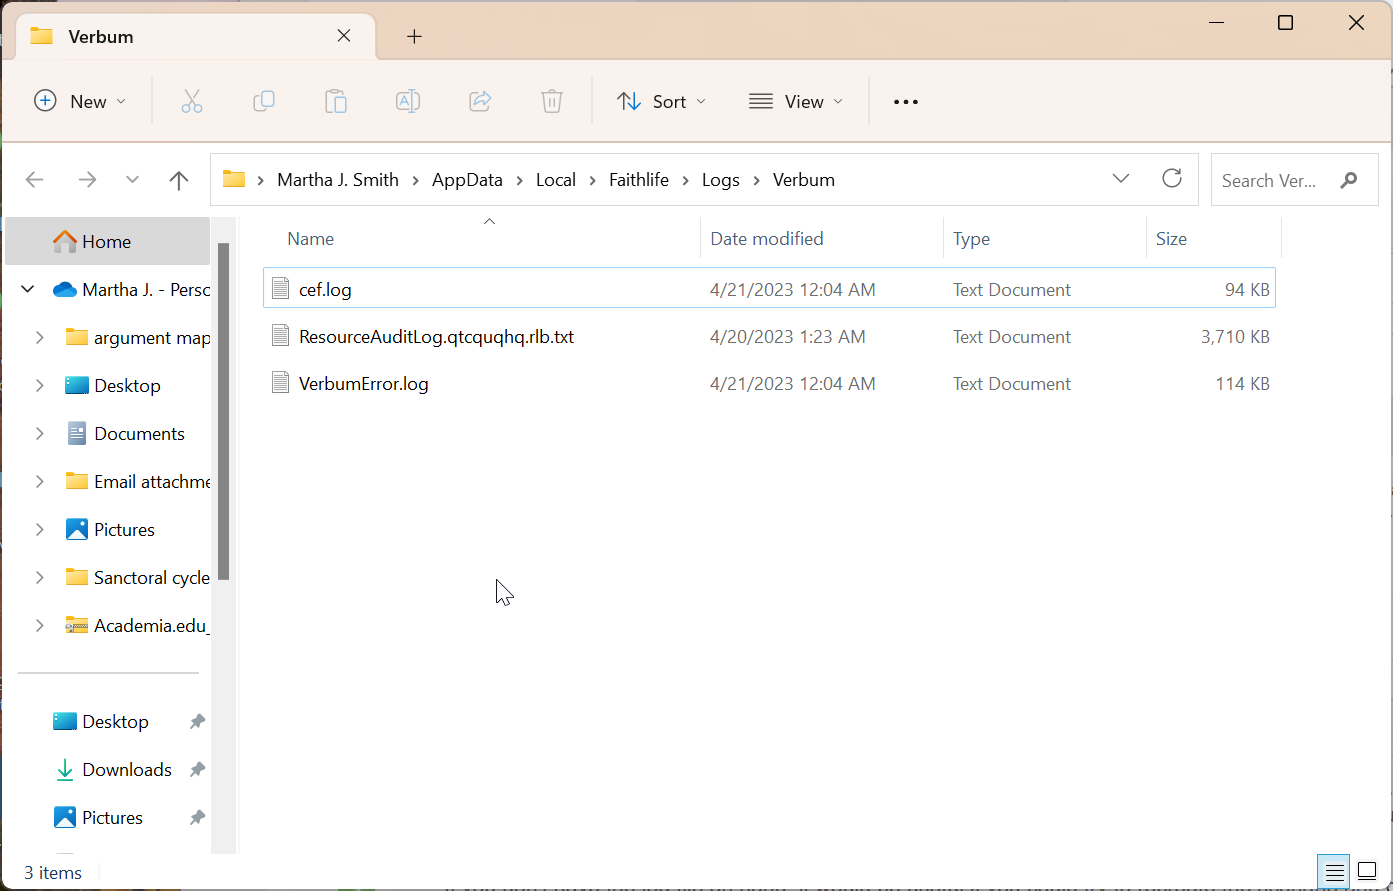The image size is (1393, 891).
Task: Click Faithlife in the breadcrumb path
Action: pyautogui.click(x=639, y=180)
